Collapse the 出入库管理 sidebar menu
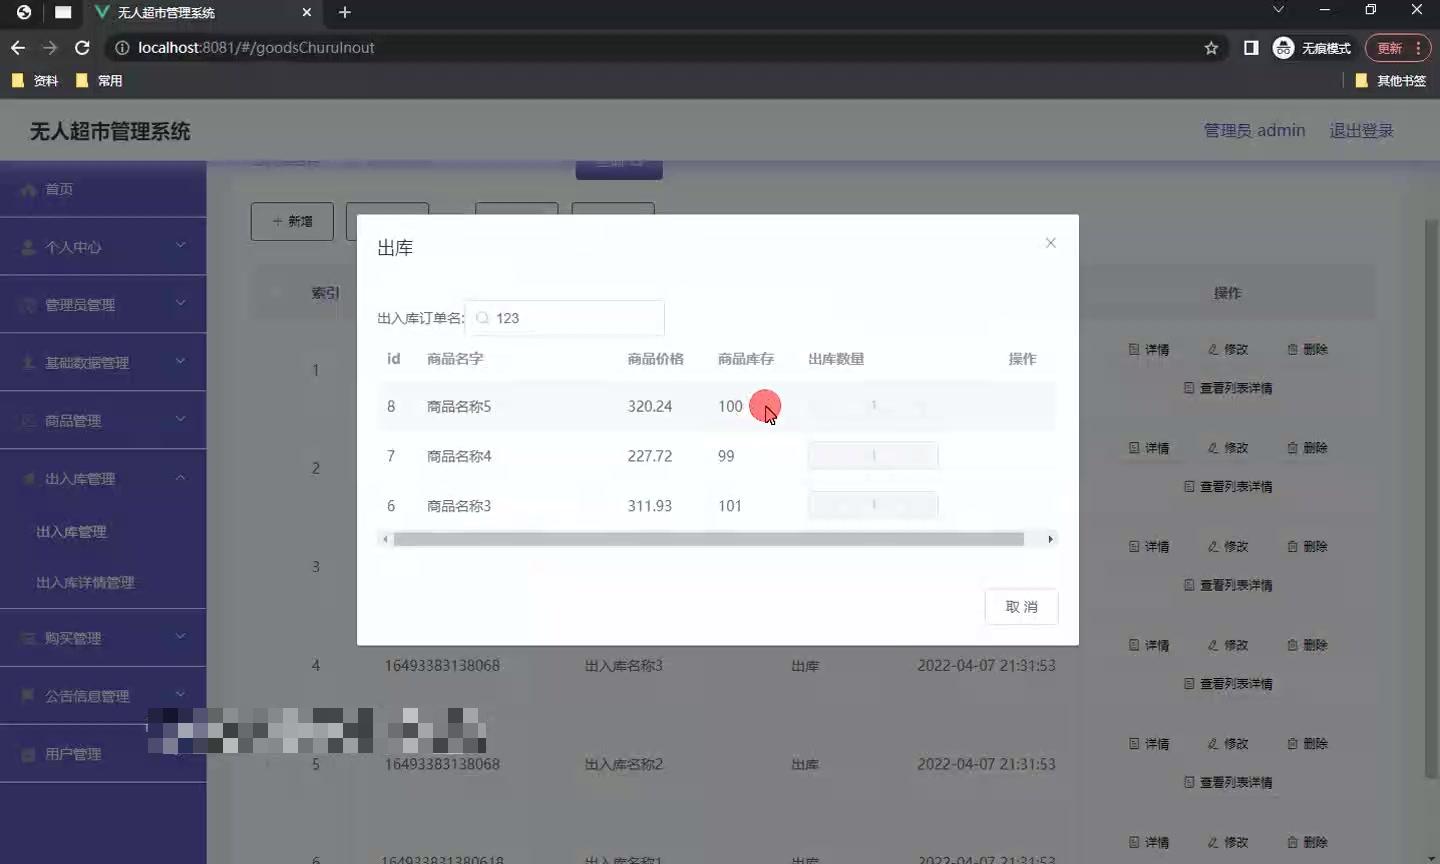This screenshot has height=864, width=1440. pos(103,479)
